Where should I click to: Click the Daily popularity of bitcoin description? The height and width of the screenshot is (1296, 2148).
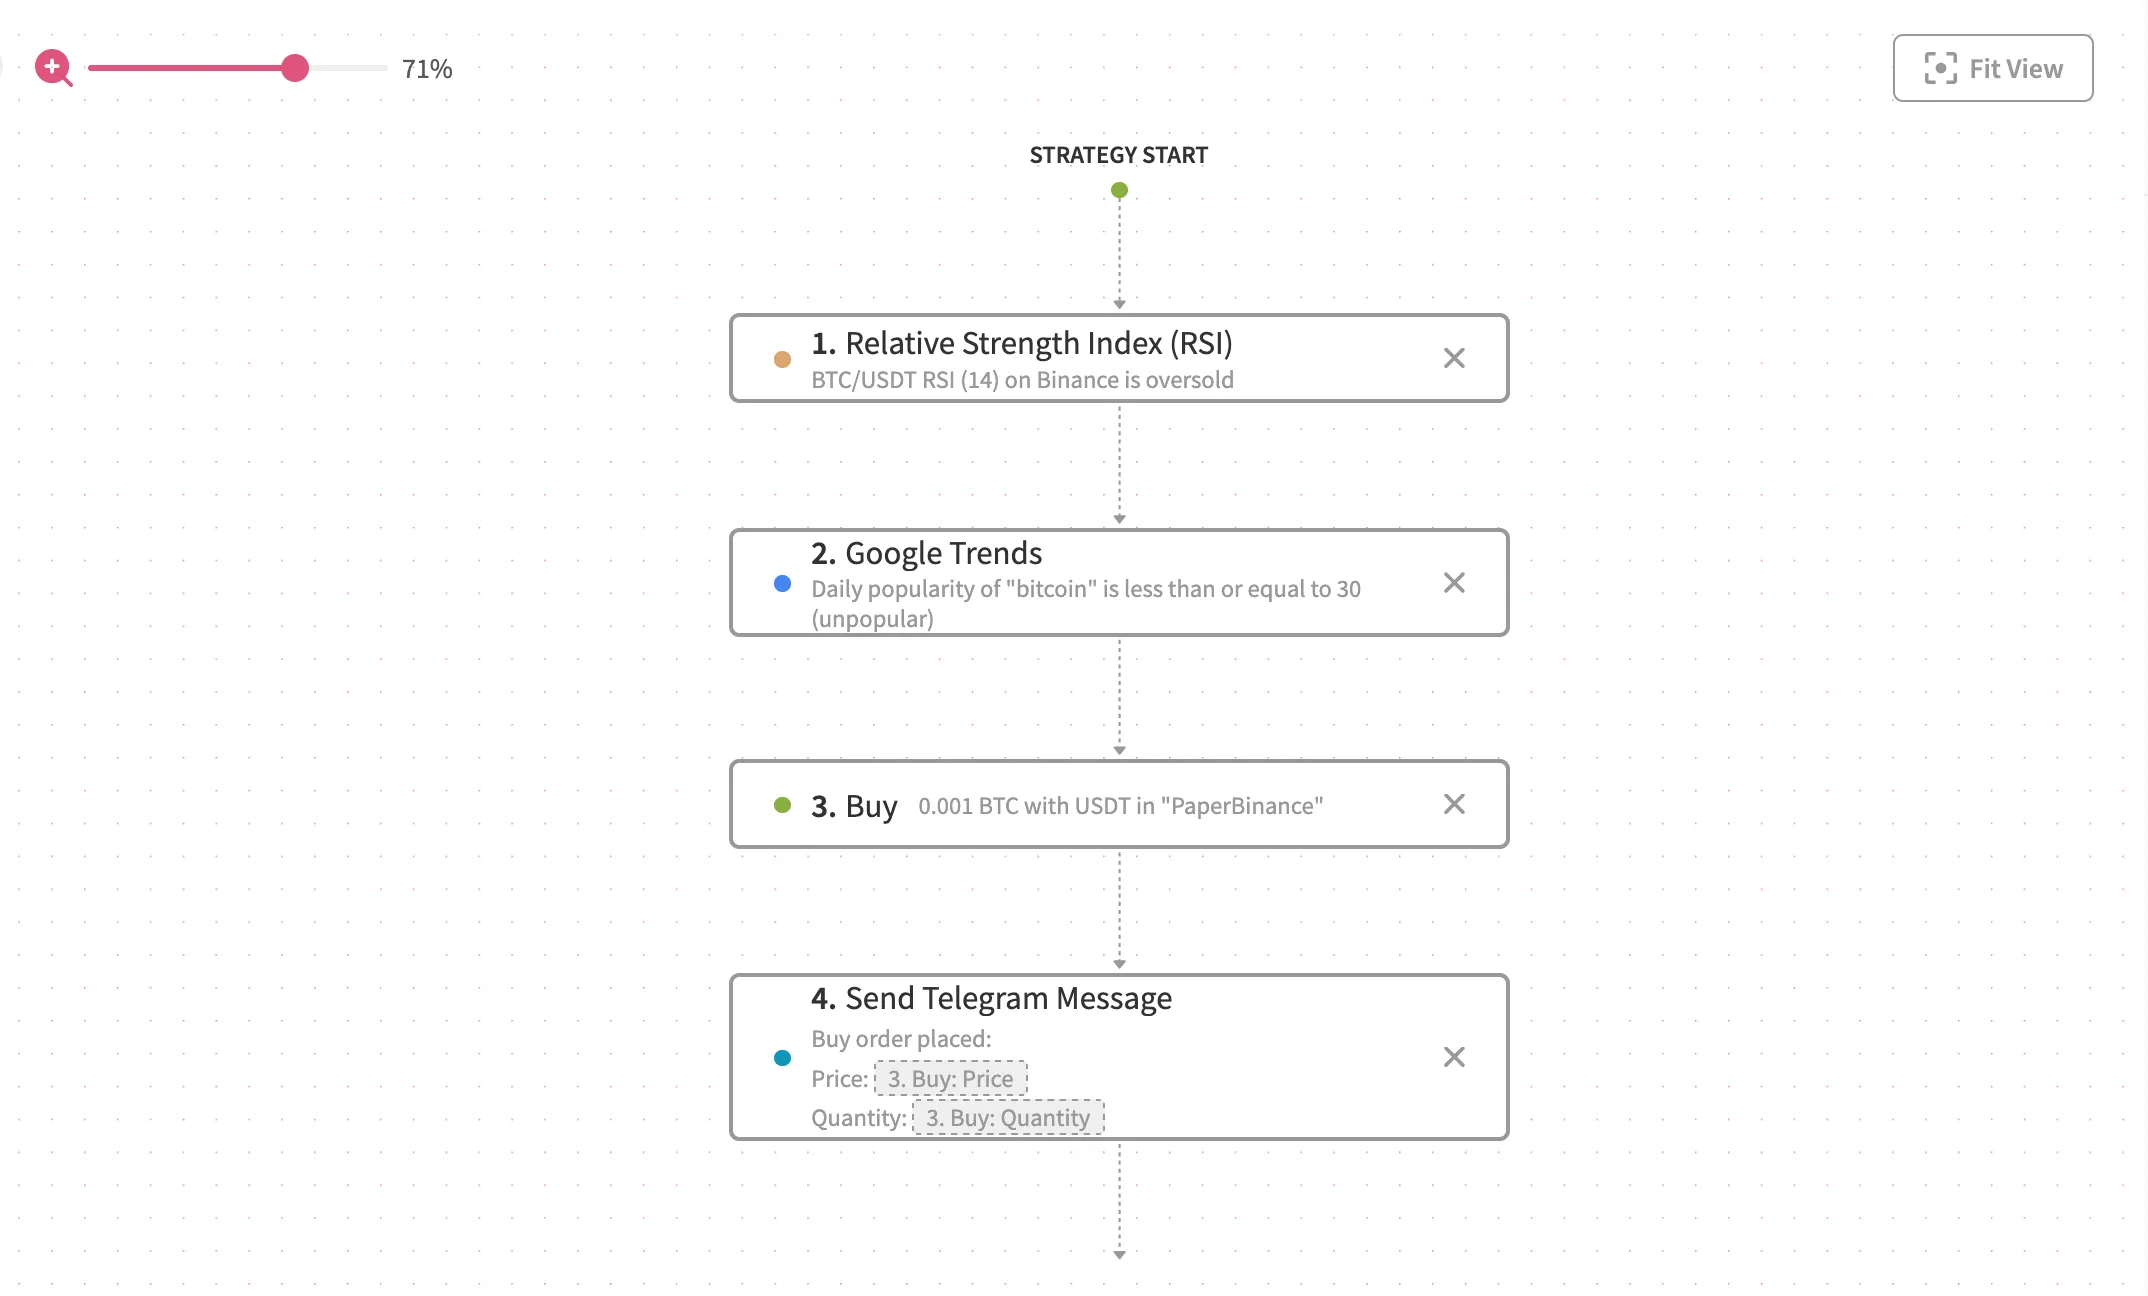(1085, 604)
